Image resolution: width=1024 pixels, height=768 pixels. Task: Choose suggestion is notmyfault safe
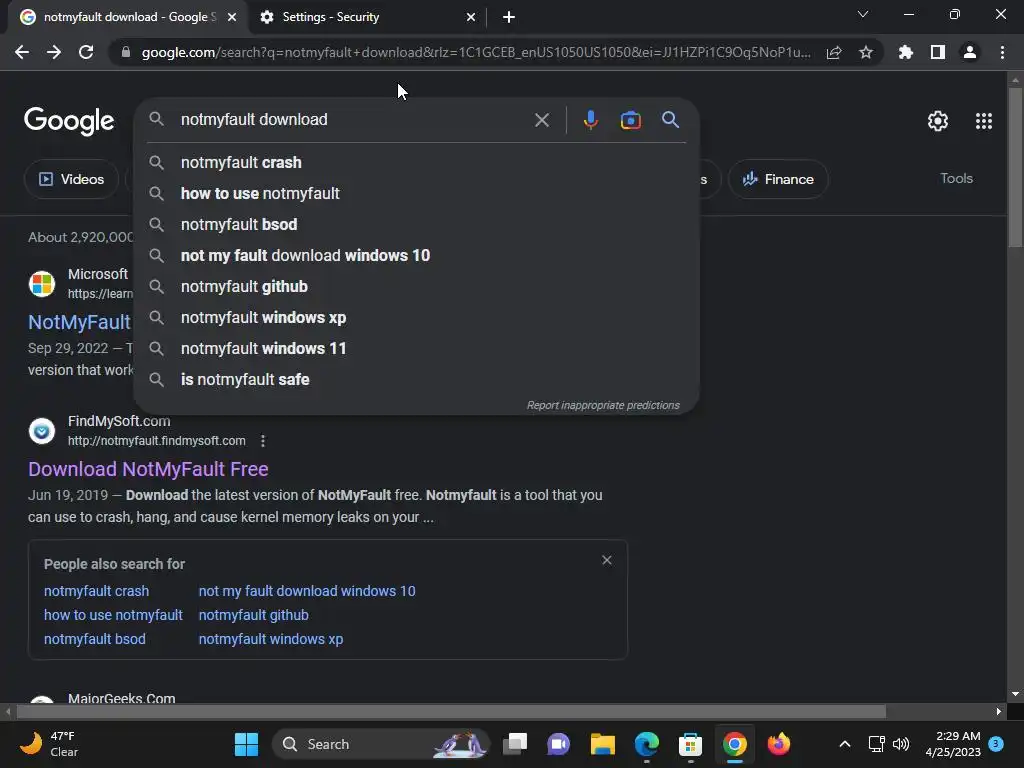coord(417,379)
